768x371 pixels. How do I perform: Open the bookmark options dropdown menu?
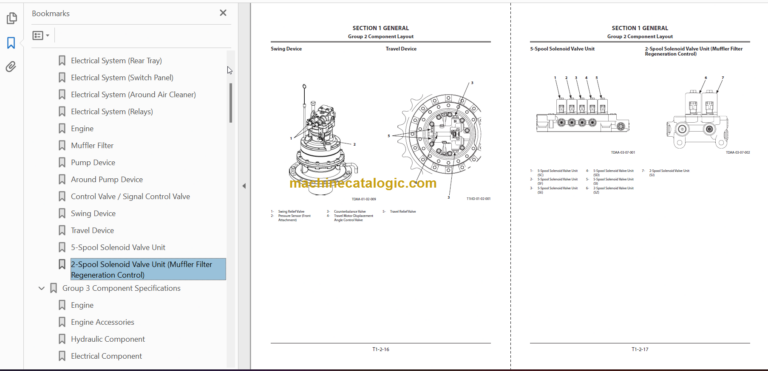[41, 35]
